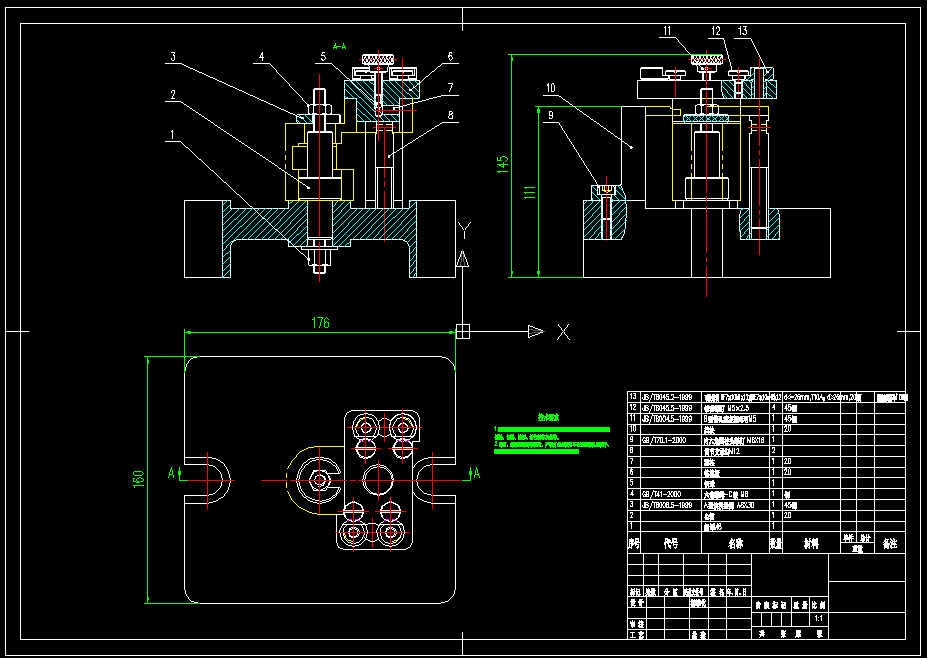Click the green A-A section view label
This screenshot has height=658, width=927.
[x=339, y=46]
